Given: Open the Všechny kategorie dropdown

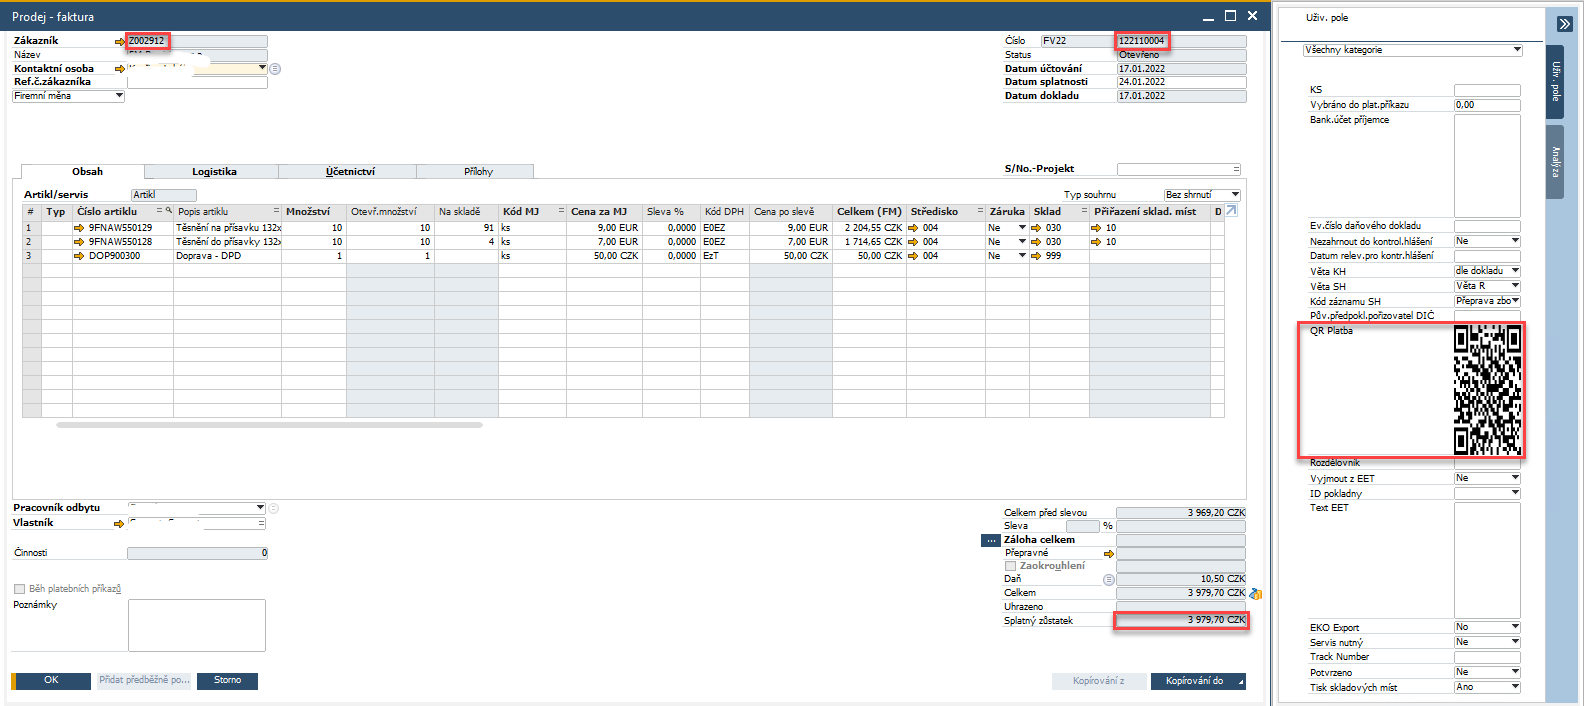Looking at the screenshot, I should tap(1516, 50).
